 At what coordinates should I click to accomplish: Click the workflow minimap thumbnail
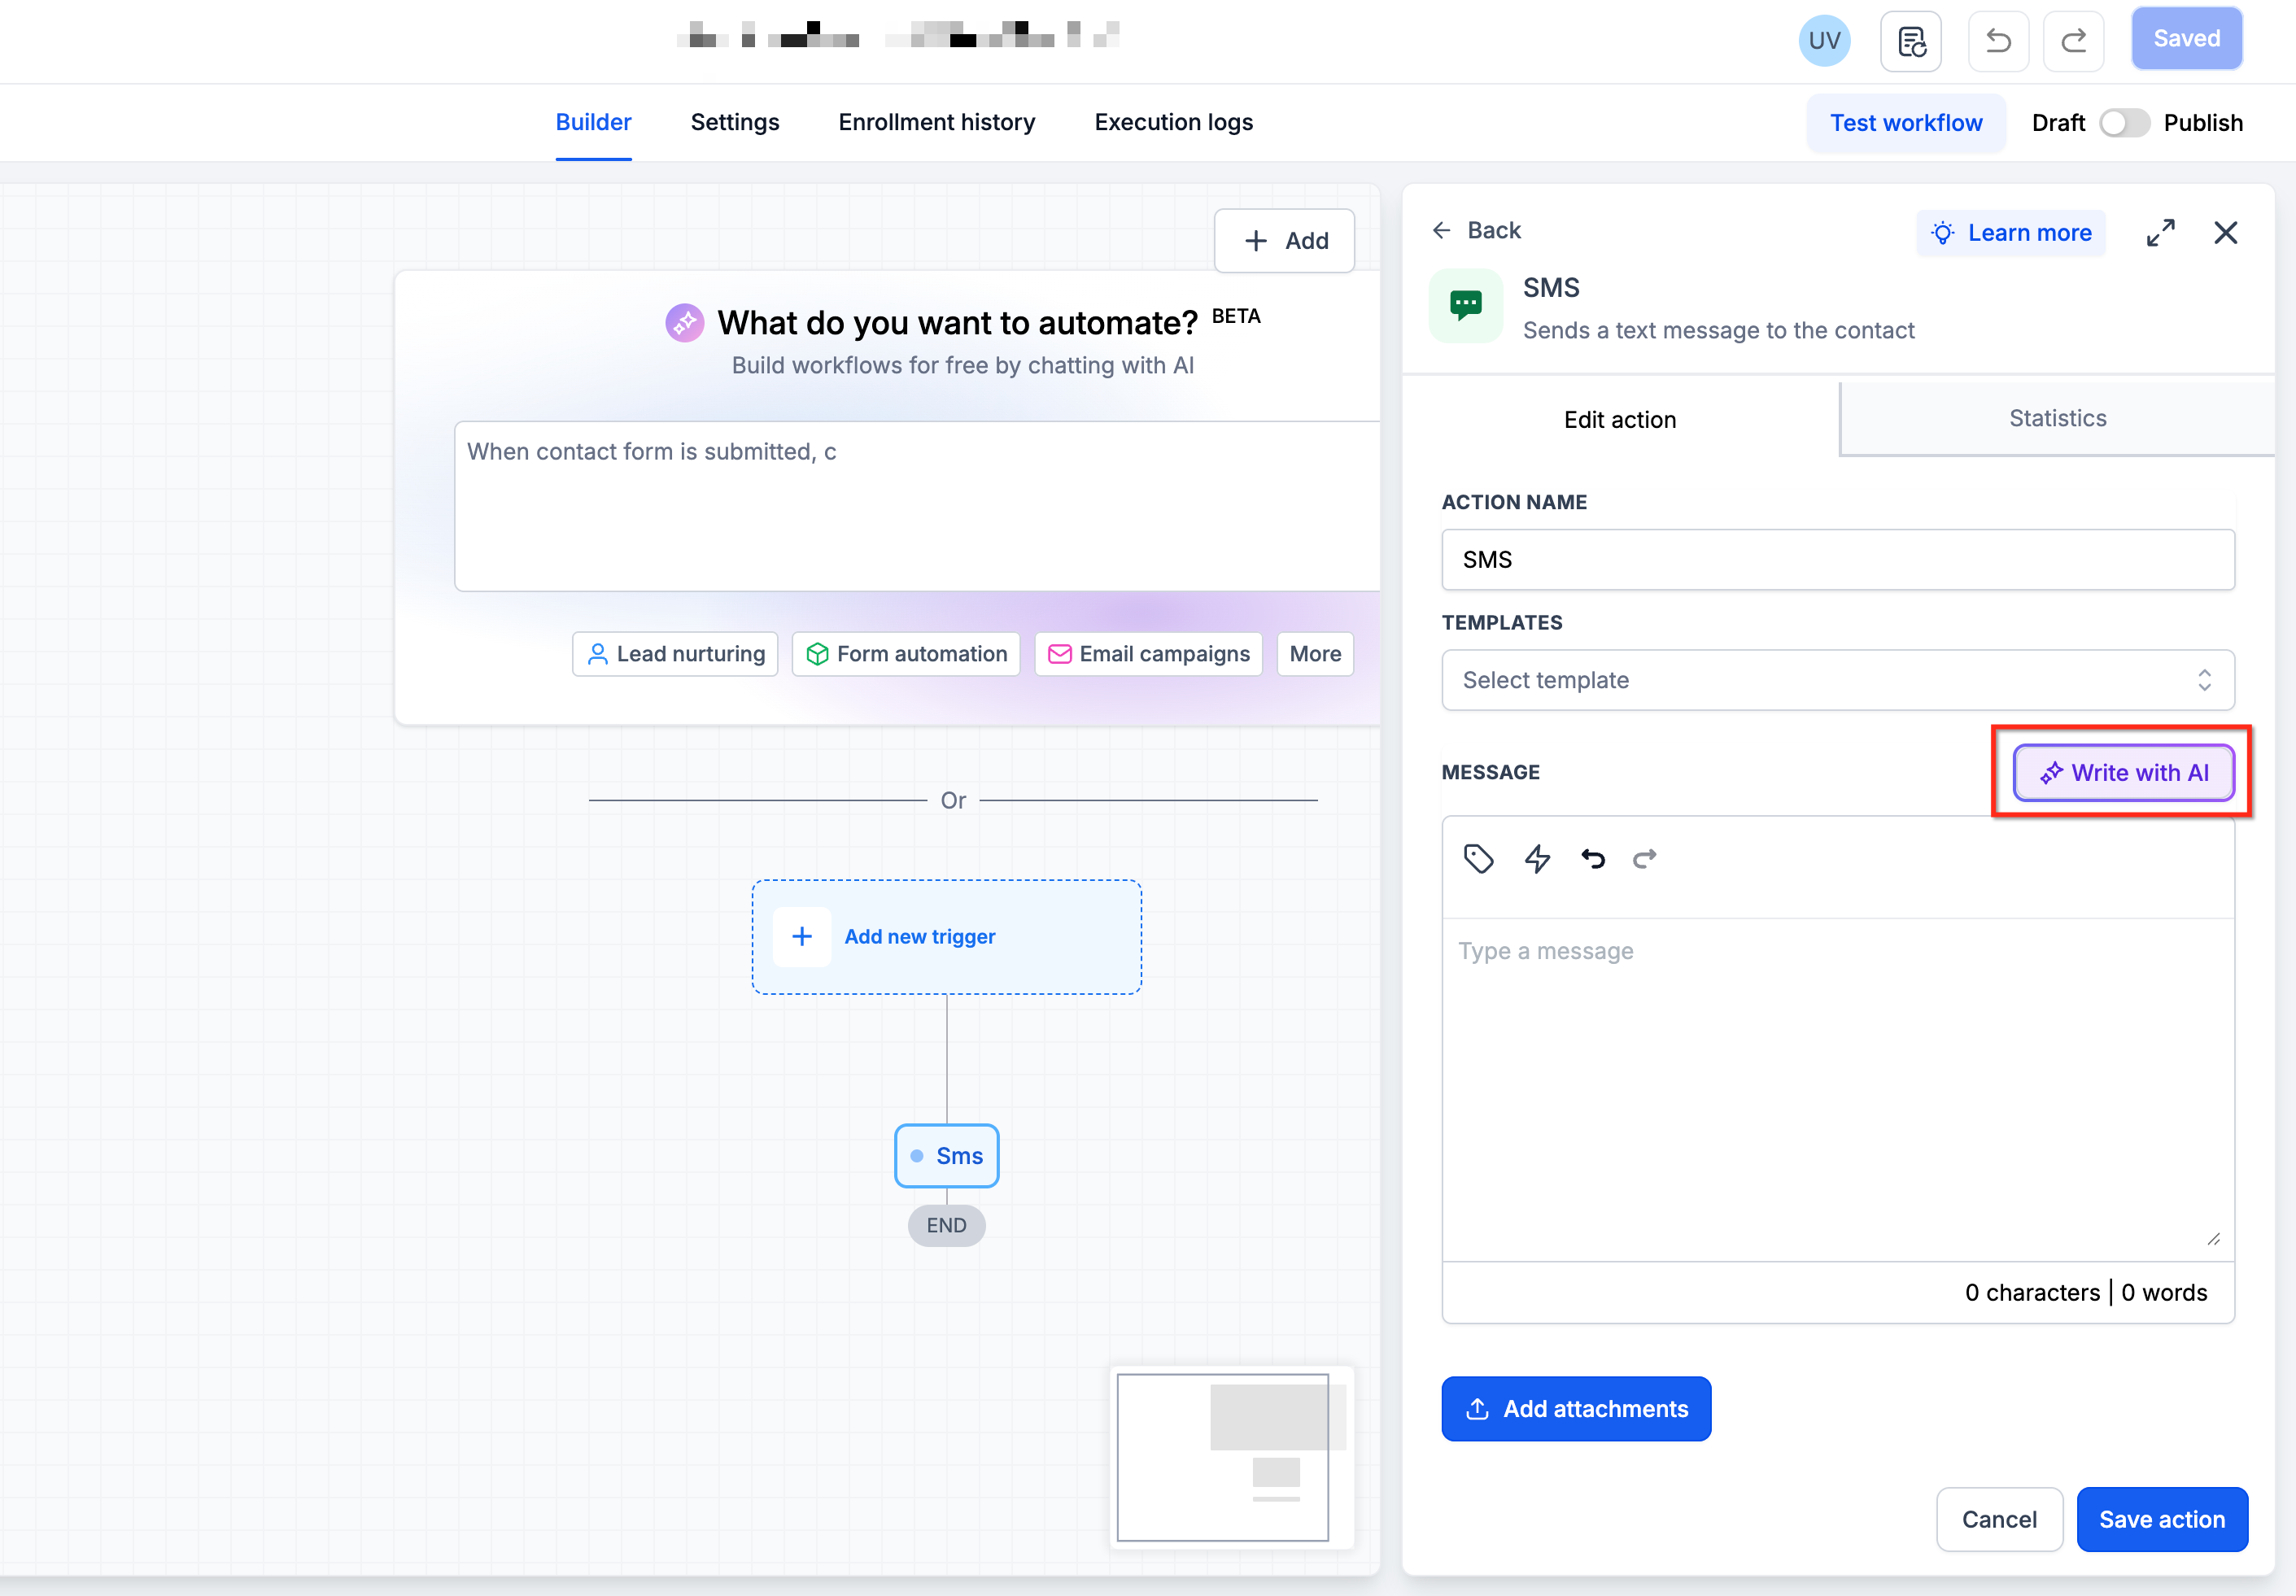tap(1232, 1457)
